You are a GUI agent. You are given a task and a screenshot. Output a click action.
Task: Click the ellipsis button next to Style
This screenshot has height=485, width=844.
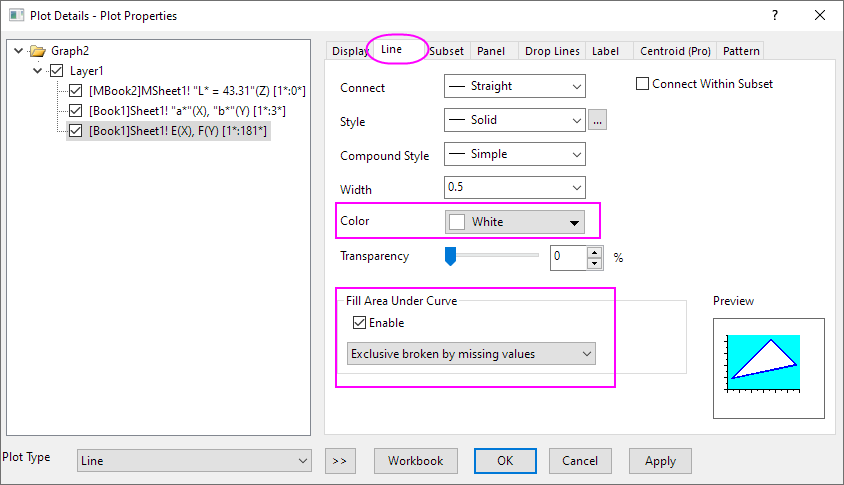(x=599, y=121)
